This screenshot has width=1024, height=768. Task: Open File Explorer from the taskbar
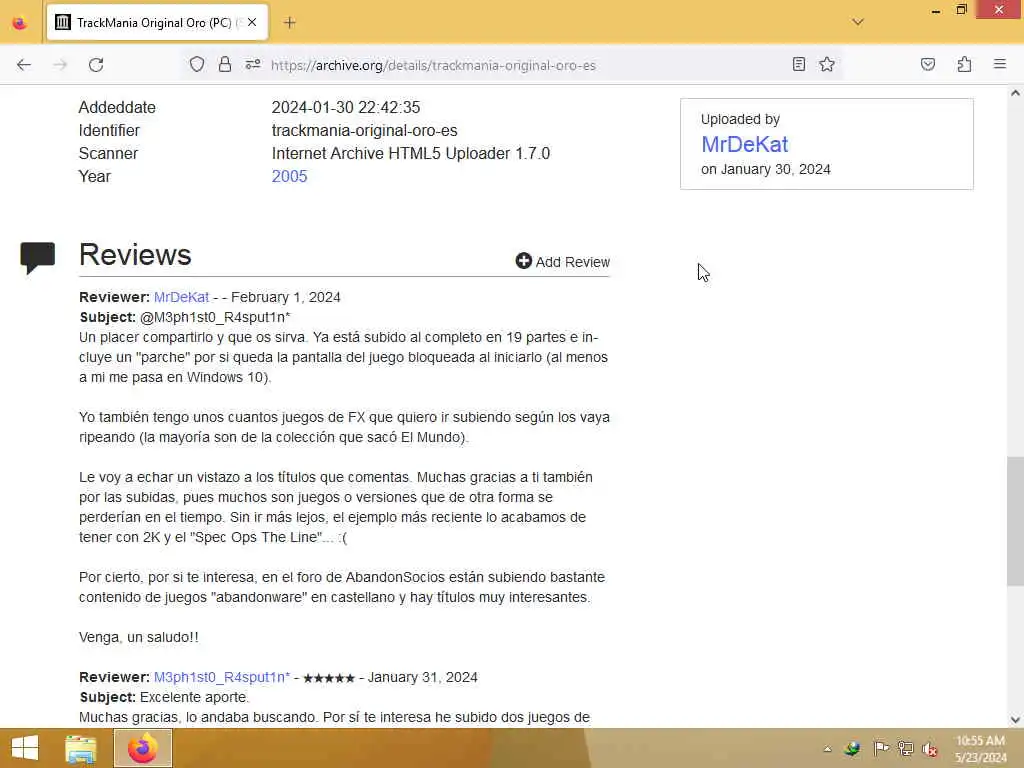pos(80,748)
